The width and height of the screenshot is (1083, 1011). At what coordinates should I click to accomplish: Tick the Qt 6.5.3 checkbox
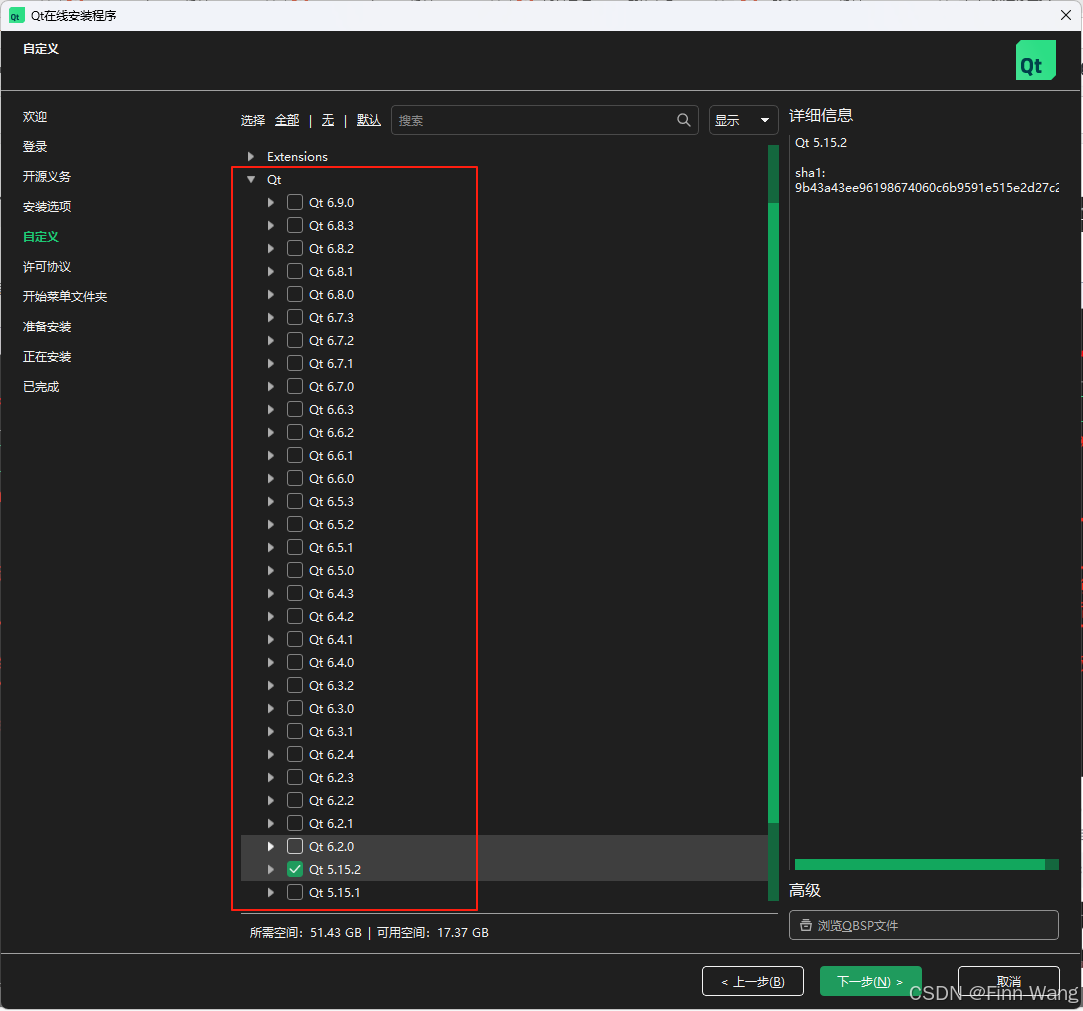(x=295, y=501)
